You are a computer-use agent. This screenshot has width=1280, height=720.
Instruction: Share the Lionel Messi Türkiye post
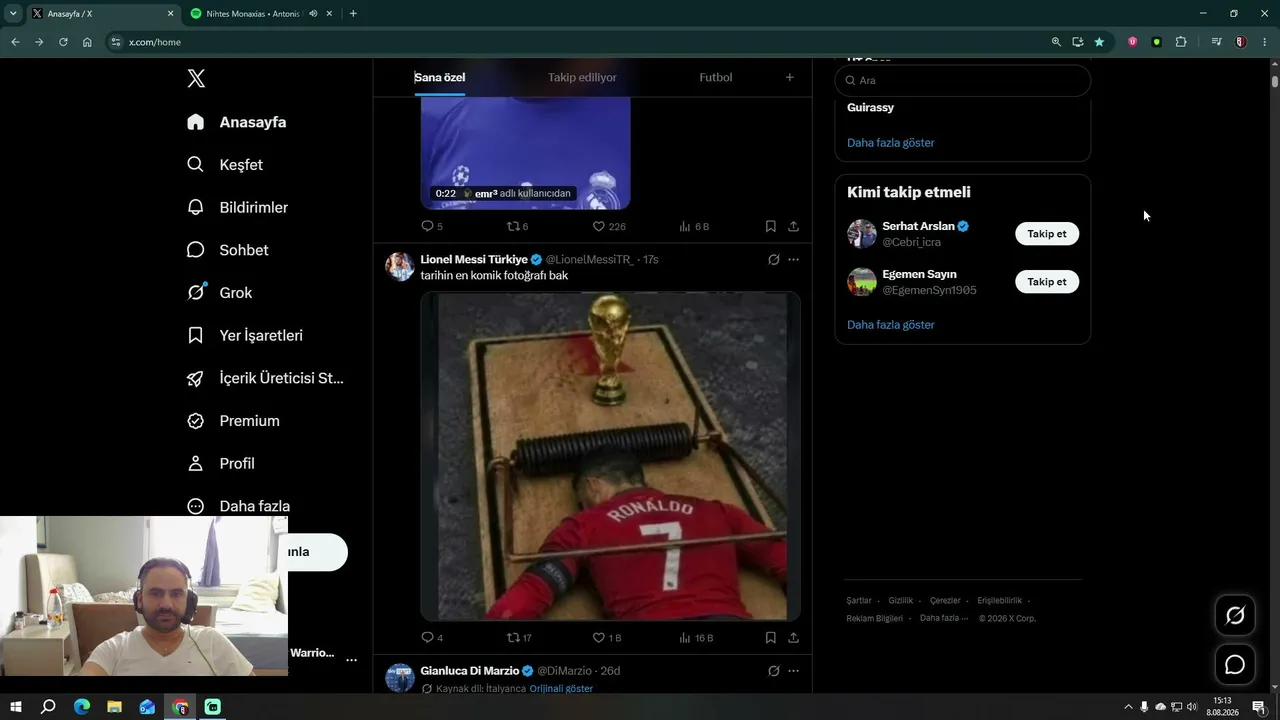tap(793, 637)
